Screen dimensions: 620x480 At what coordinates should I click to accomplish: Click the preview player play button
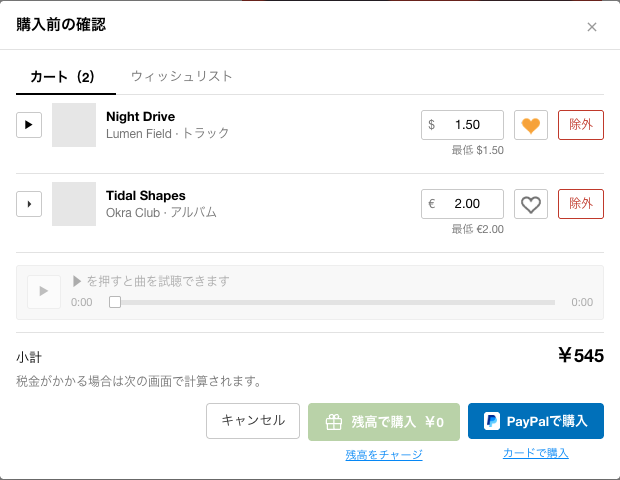[x=44, y=292]
